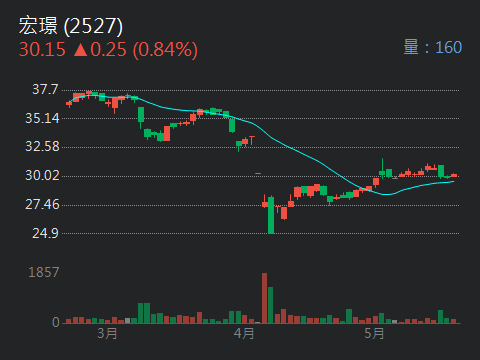This screenshot has height=360, width=480.
Task: Click the 27.46 price axis label
Action: (x=42, y=204)
